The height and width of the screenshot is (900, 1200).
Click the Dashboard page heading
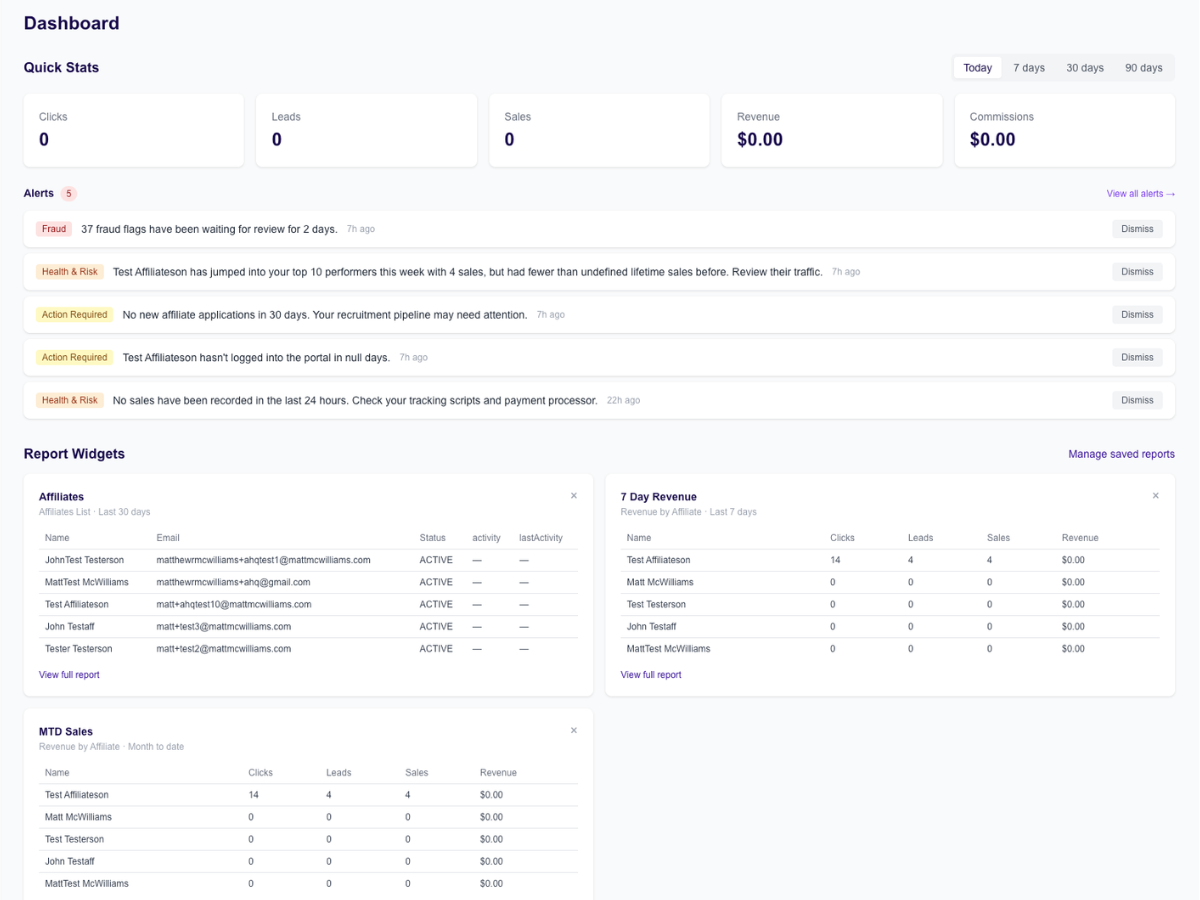pyautogui.click(x=72, y=23)
